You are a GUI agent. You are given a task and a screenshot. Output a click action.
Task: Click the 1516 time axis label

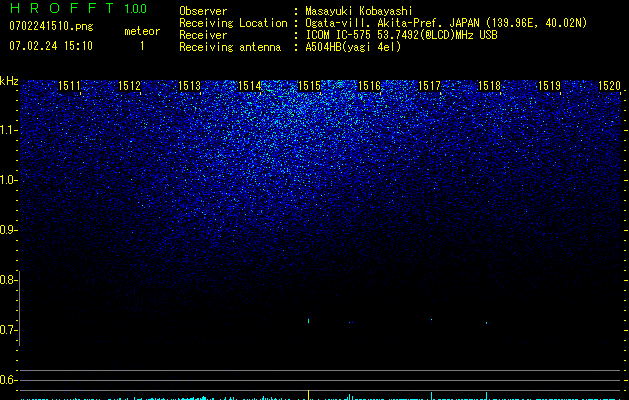[x=369, y=86]
